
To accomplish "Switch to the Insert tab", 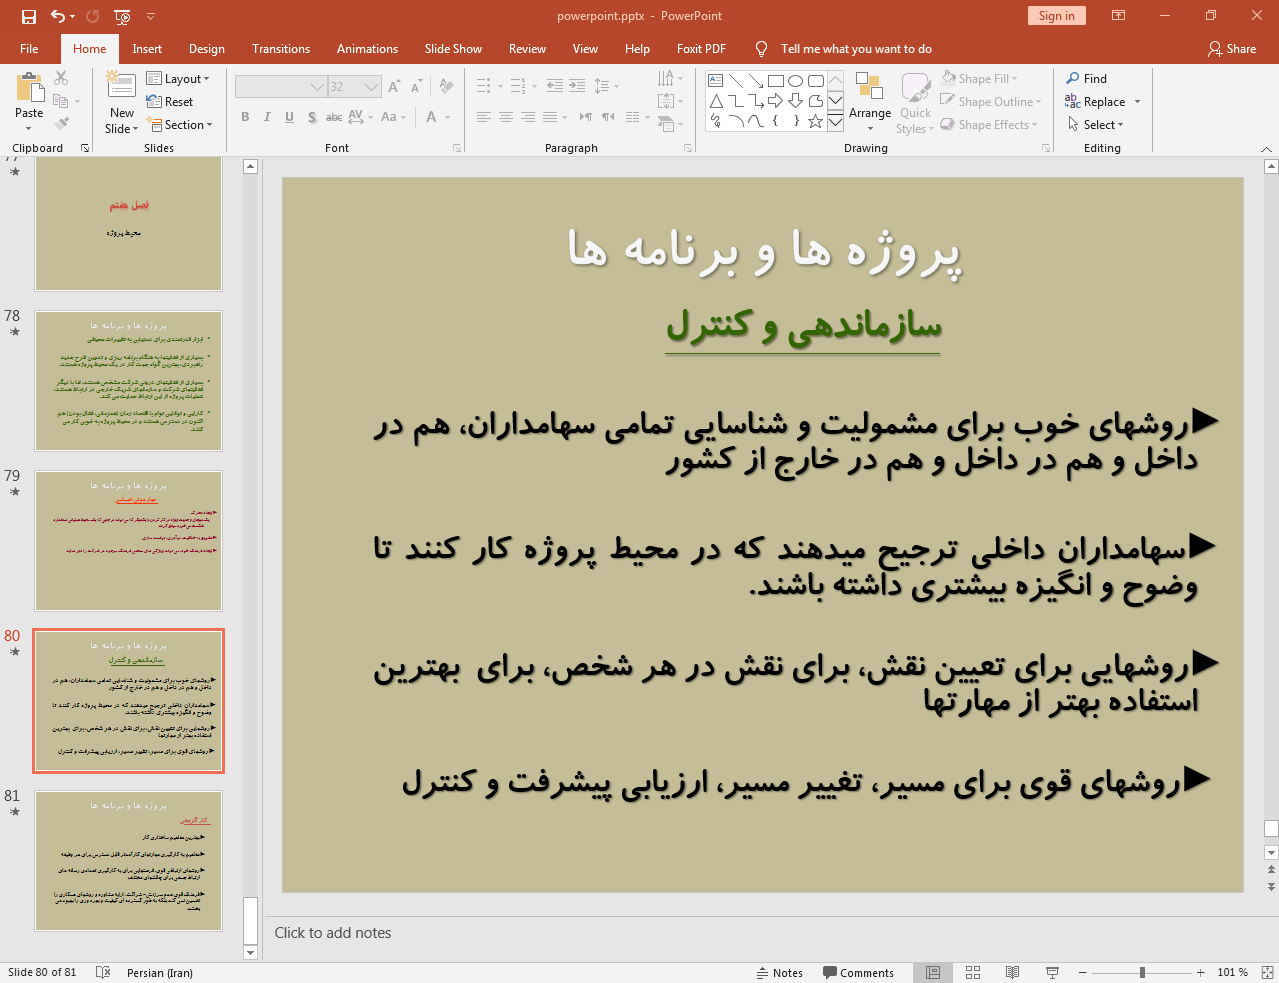I will pyautogui.click(x=147, y=48).
